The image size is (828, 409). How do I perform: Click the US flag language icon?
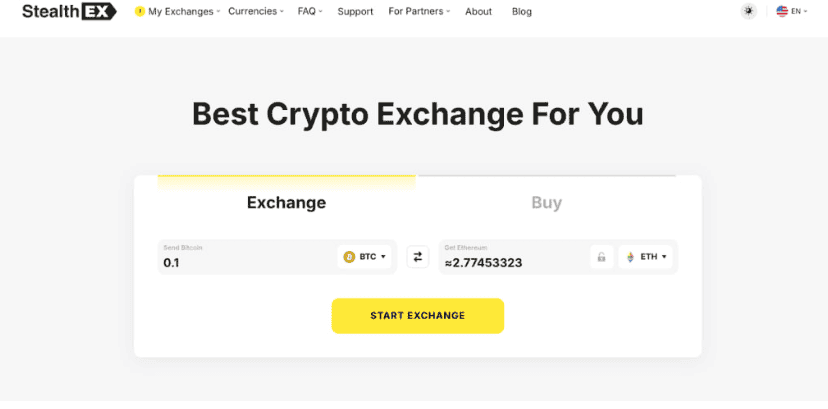[x=782, y=12]
